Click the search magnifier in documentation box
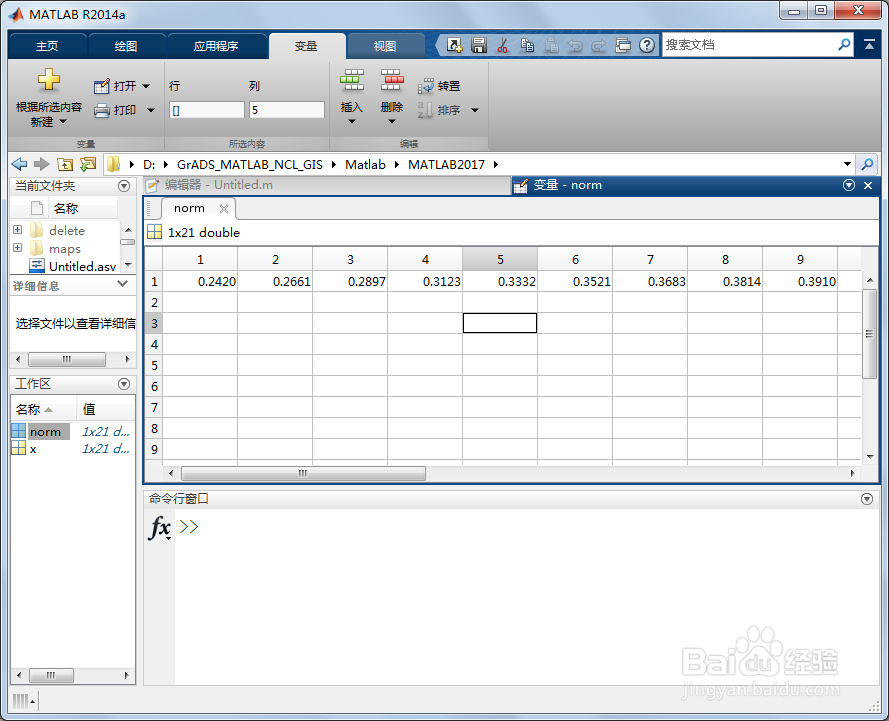Viewport: 889px width, 721px height. [x=844, y=45]
